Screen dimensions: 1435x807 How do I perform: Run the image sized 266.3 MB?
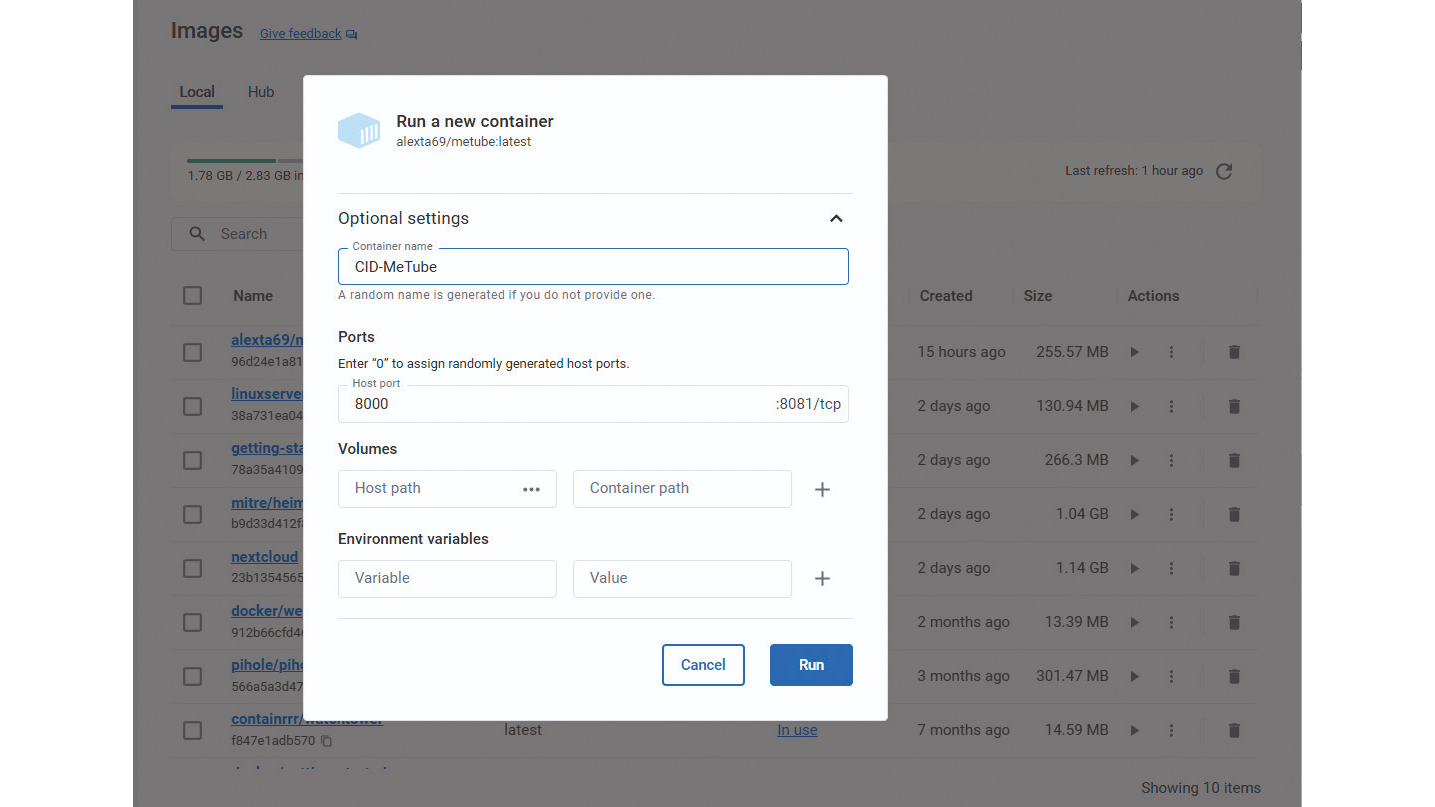point(1135,460)
